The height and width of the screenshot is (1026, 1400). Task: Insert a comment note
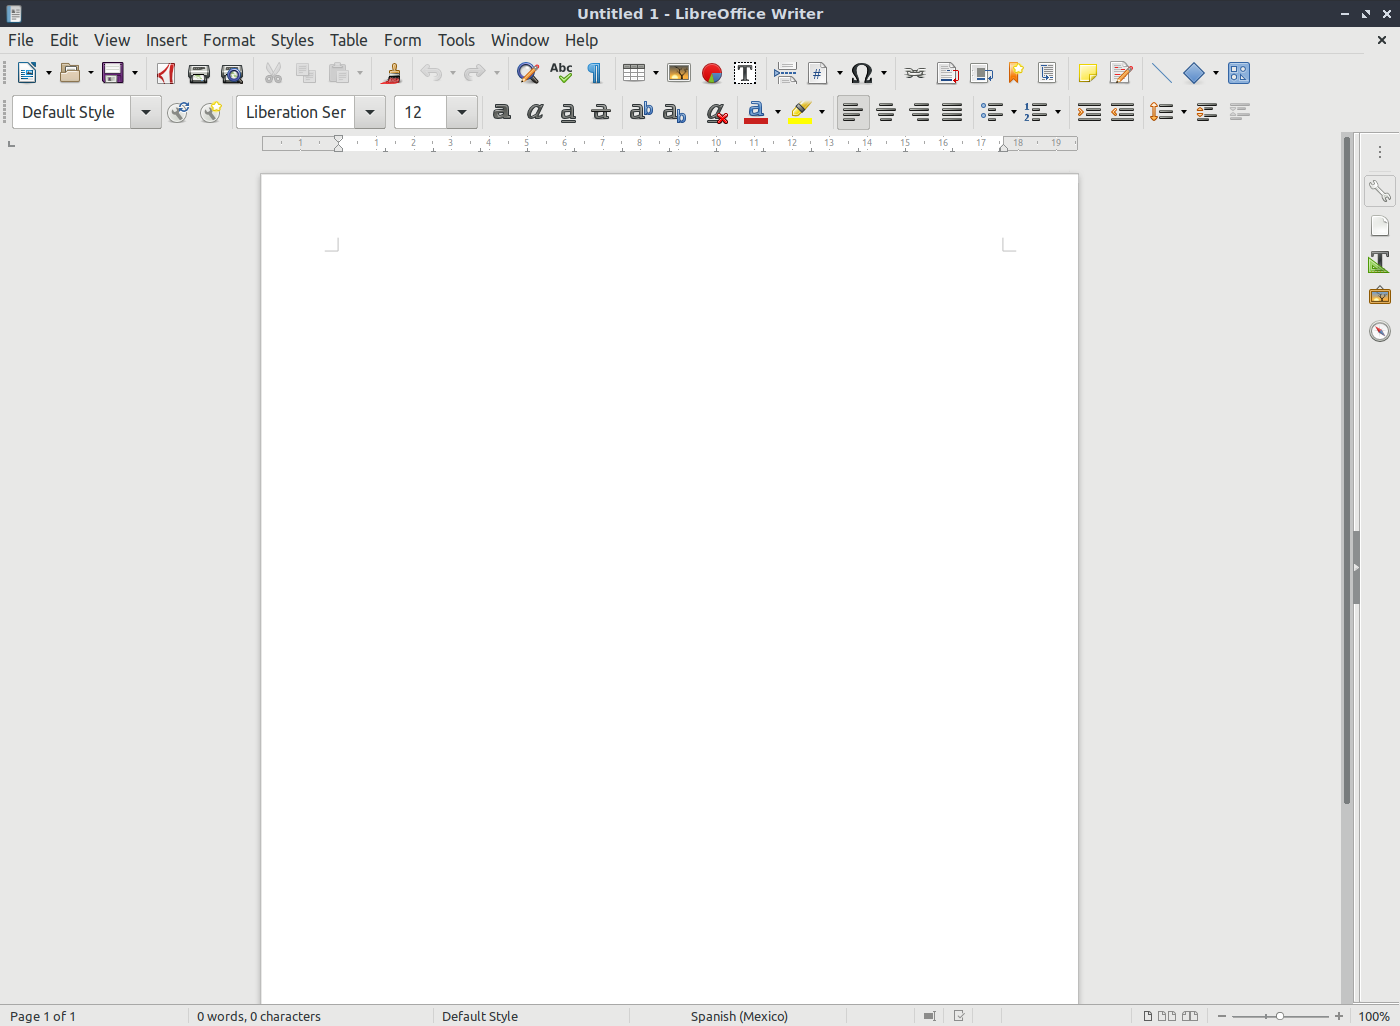click(1088, 73)
